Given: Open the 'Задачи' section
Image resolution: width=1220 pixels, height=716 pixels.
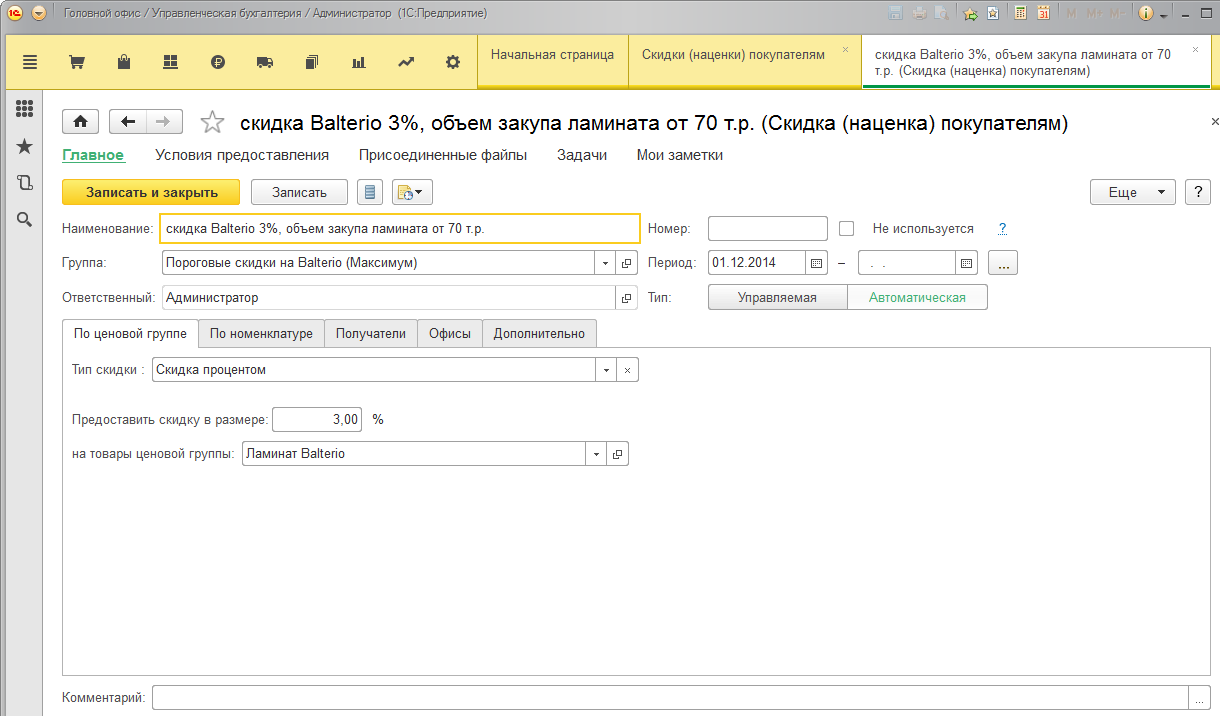Looking at the screenshot, I should 582,155.
